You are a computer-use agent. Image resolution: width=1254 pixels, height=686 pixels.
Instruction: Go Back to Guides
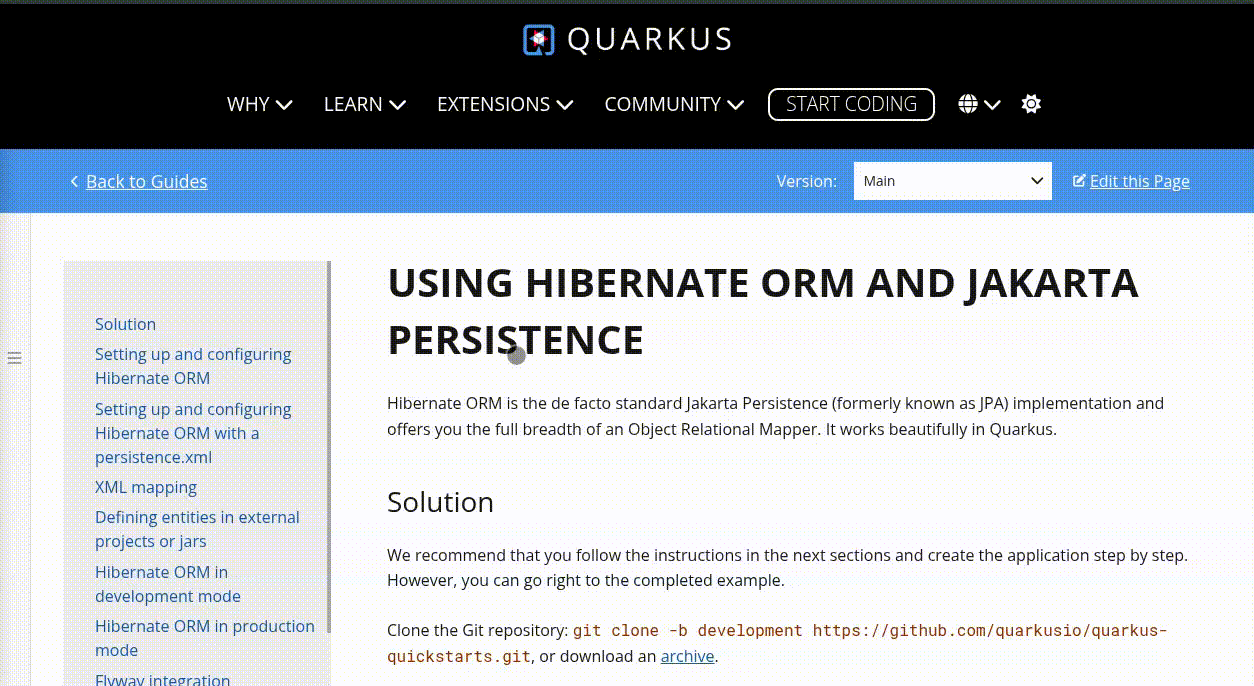(x=147, y=181)
